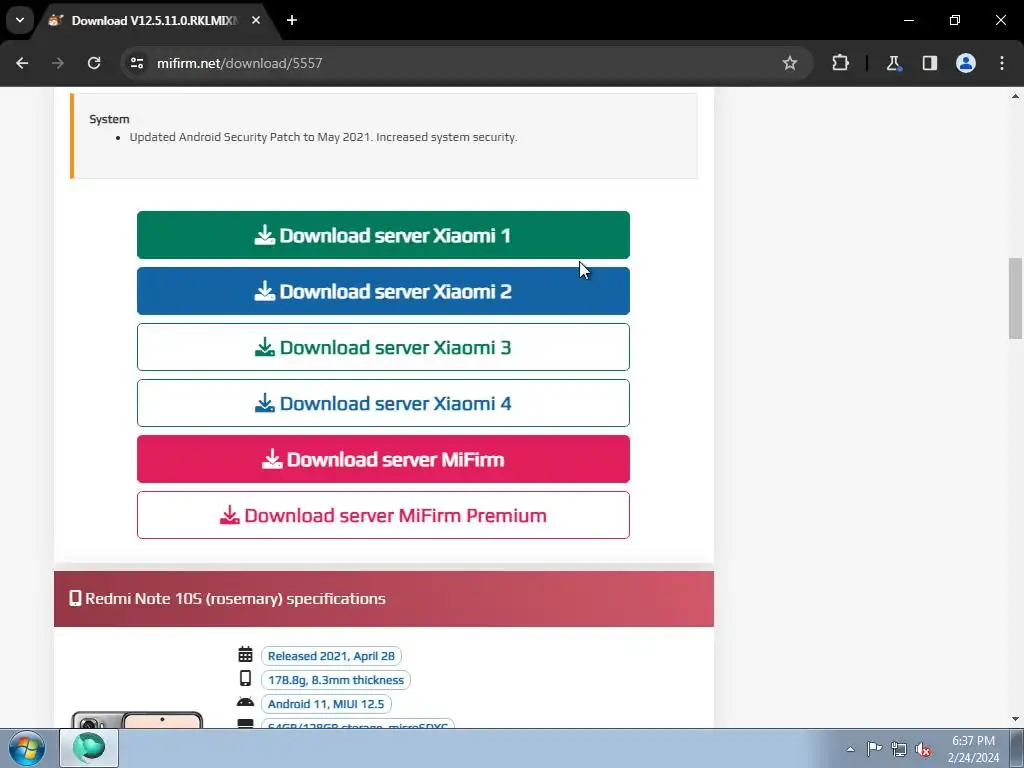Click the scrollbar down arrow
The height and width of the screenshot is (768, 1024).
[1015, 720]
